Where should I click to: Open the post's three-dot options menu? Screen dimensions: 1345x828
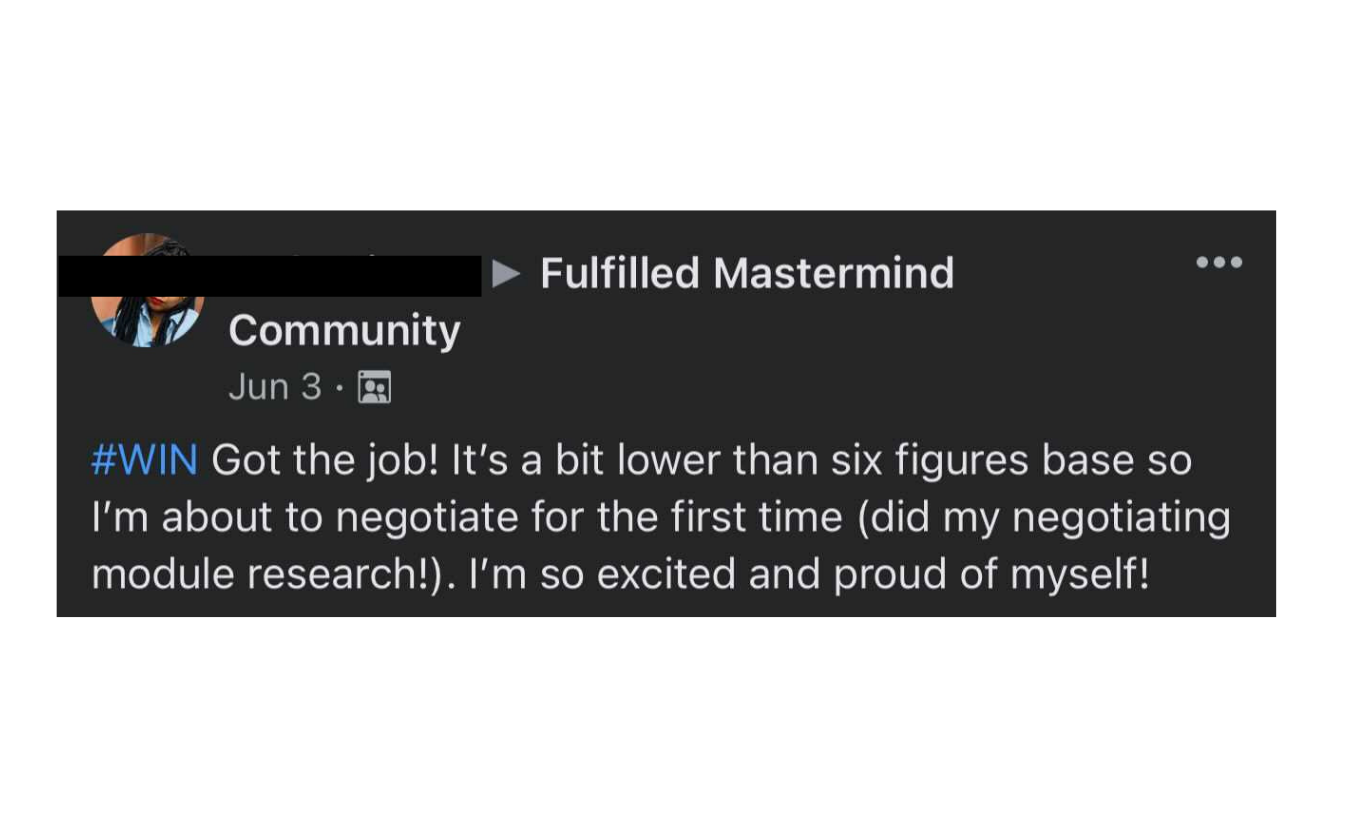coord(1219,263)
